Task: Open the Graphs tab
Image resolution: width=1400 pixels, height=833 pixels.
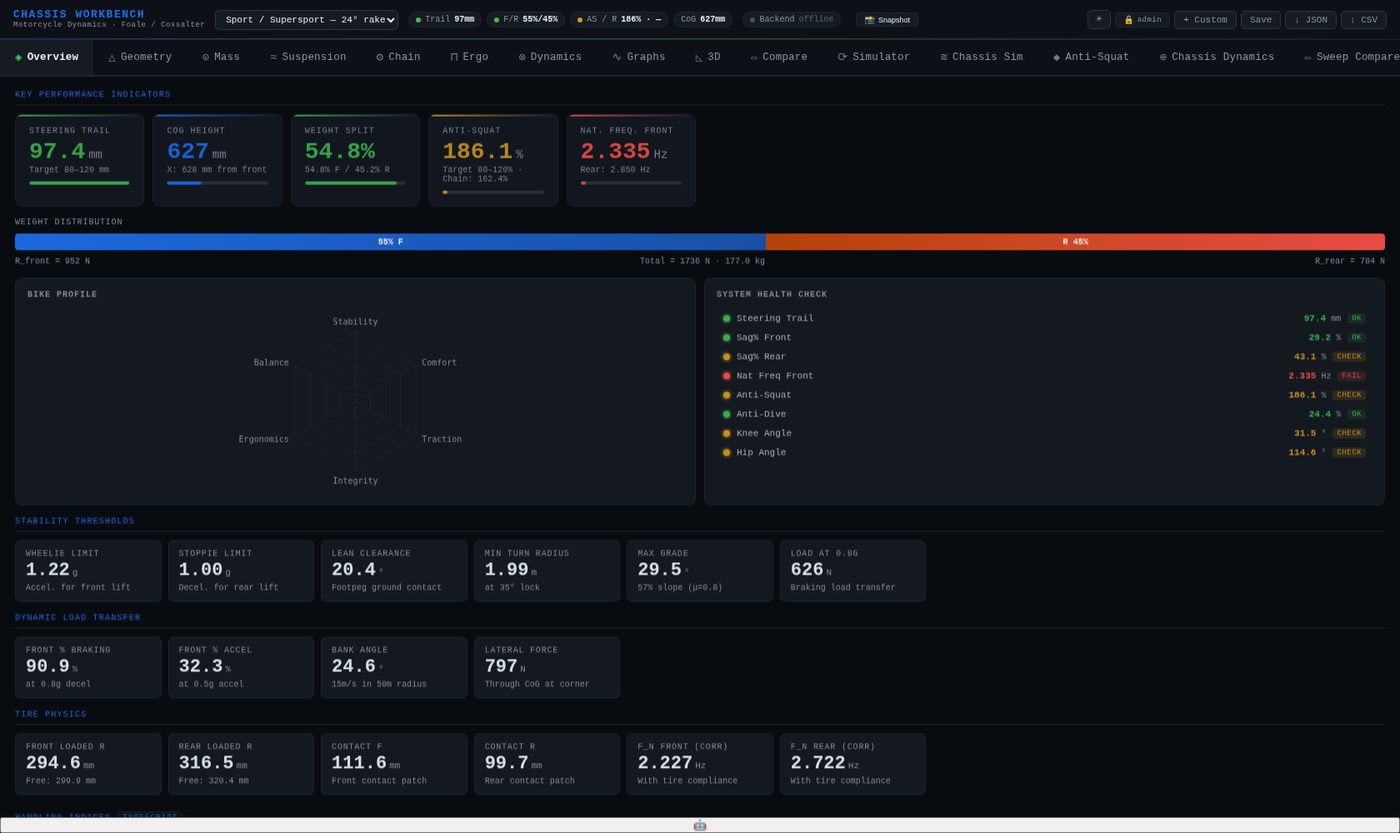Action: tap(639, 57)
